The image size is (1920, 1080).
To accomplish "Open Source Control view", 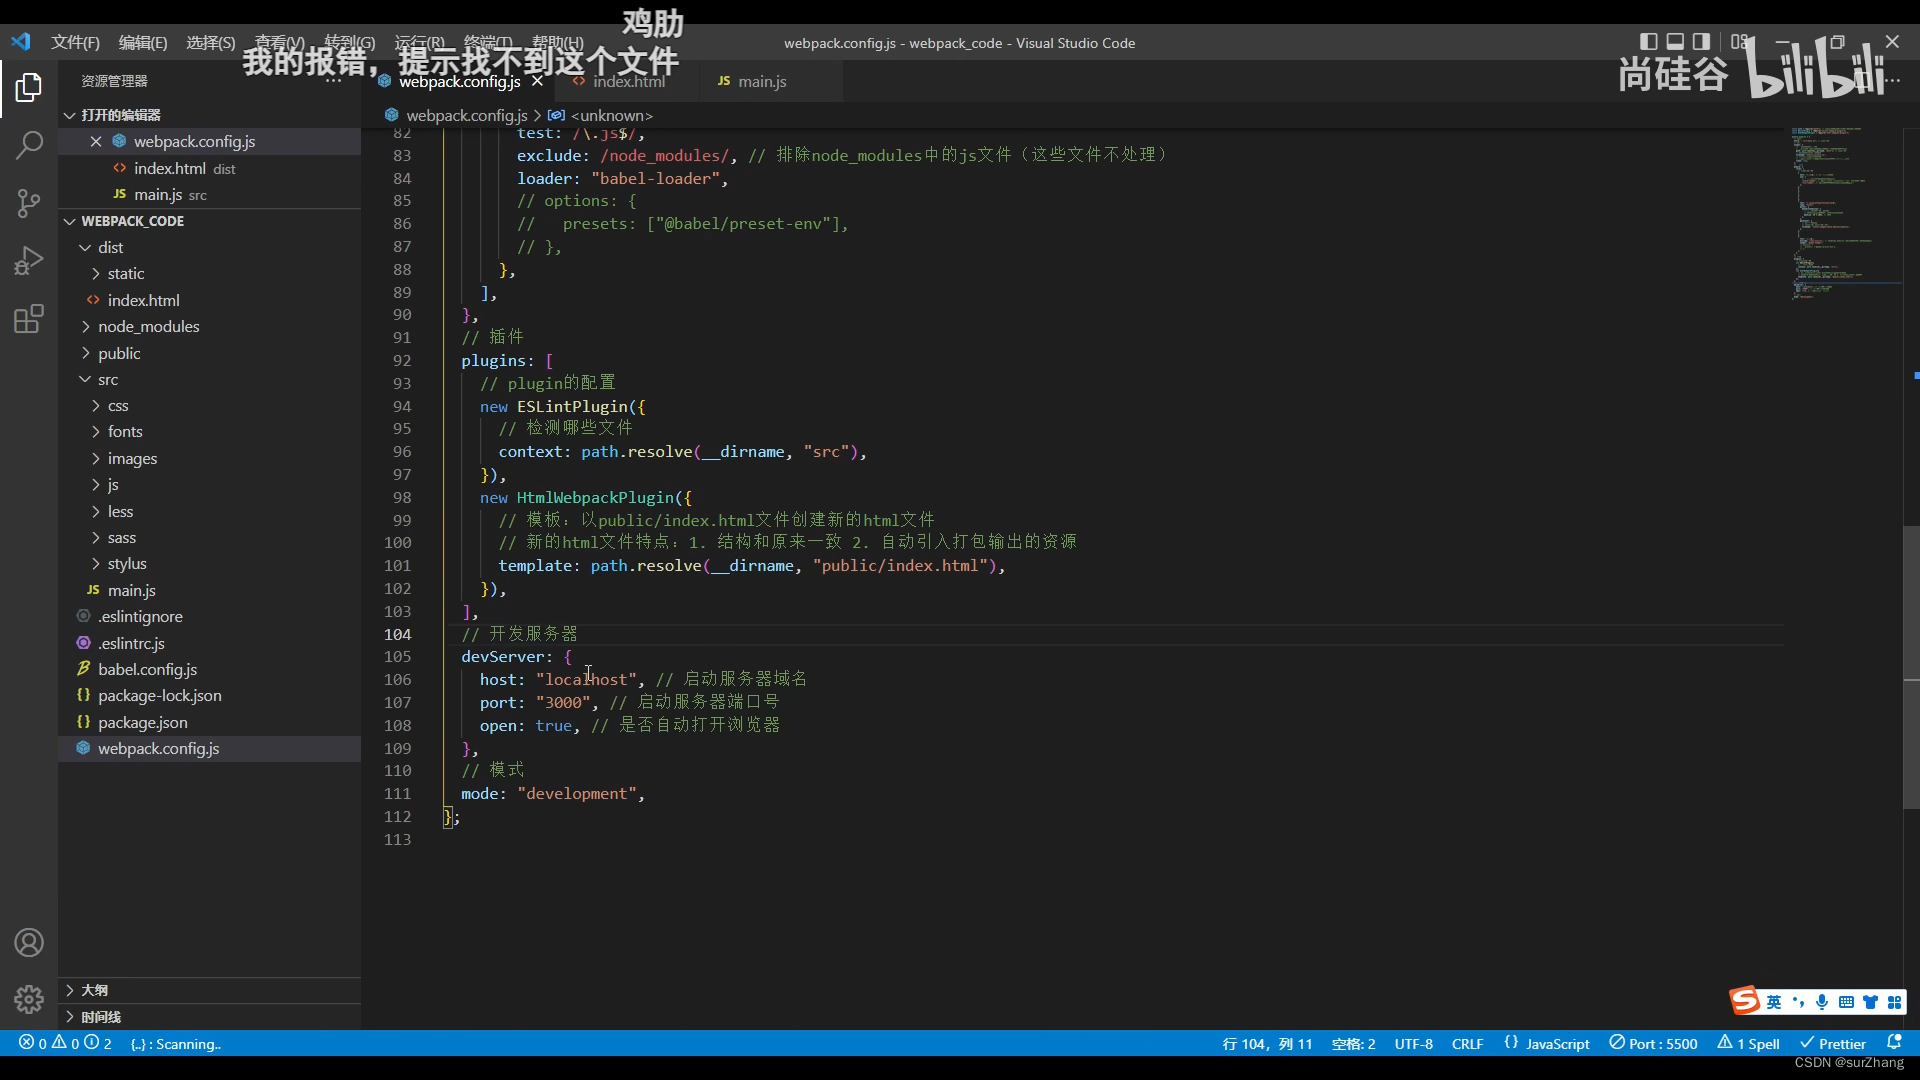I will 29,203.
